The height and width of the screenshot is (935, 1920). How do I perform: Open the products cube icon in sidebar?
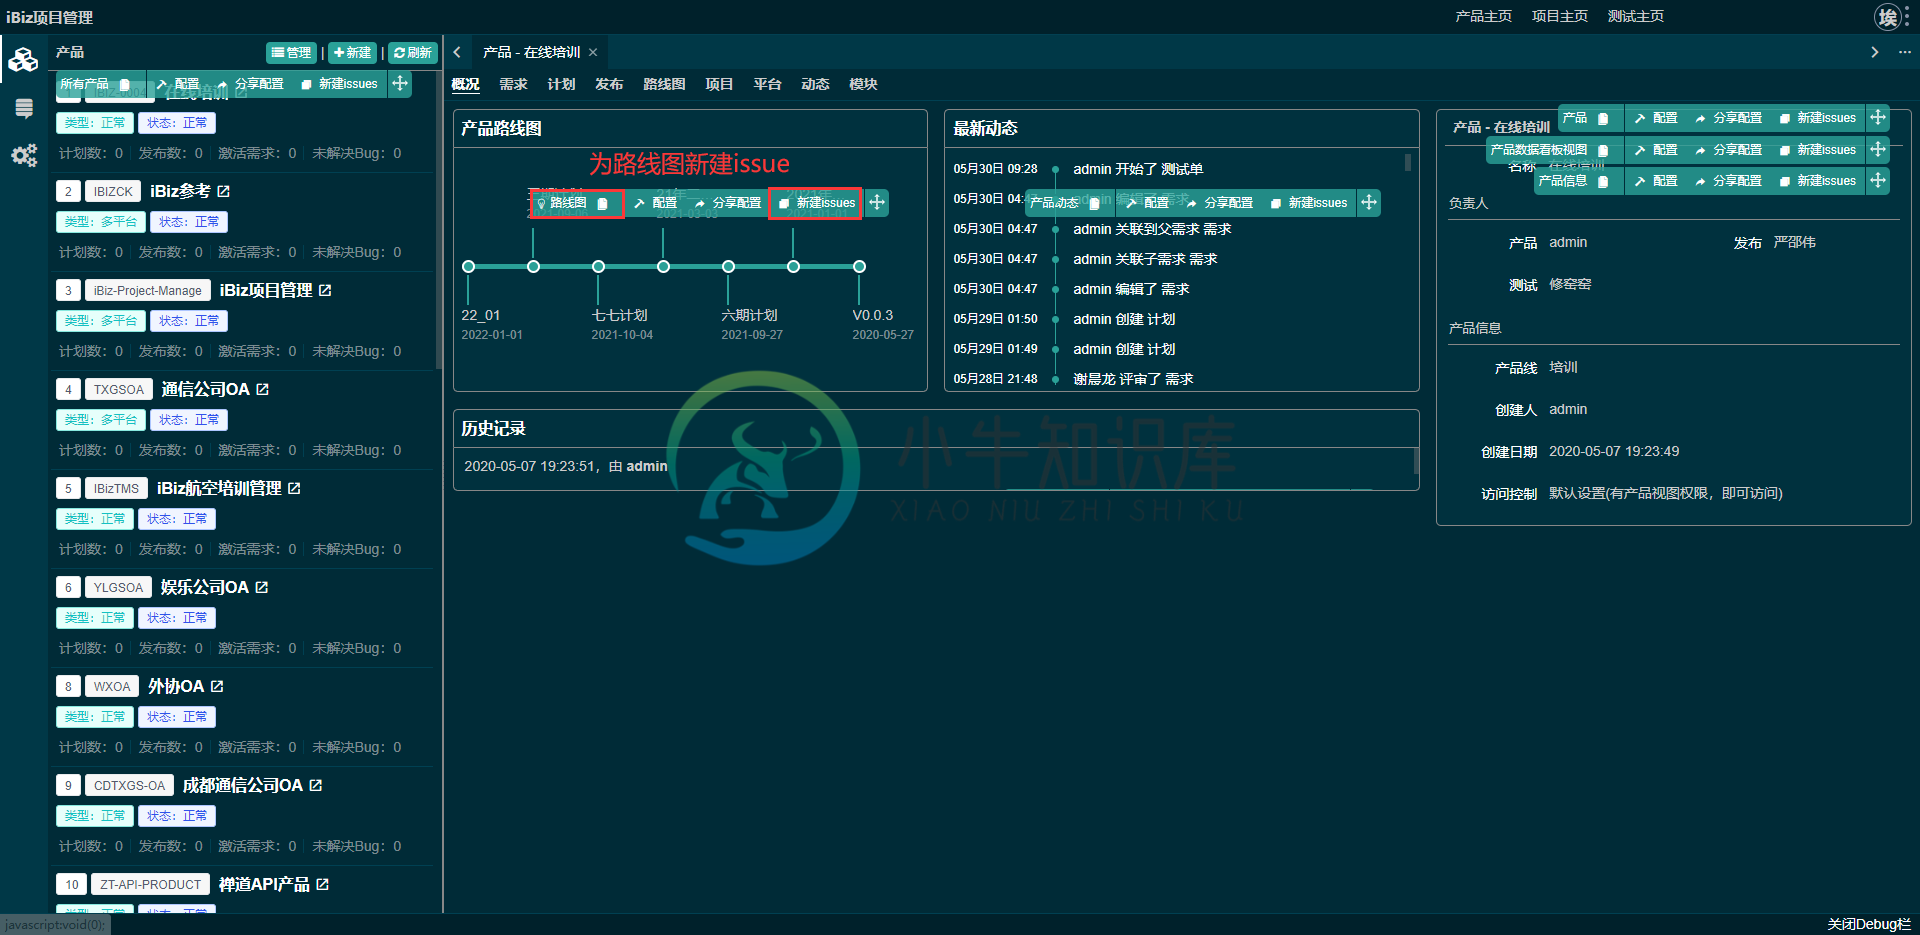click(x=23, y=60)
